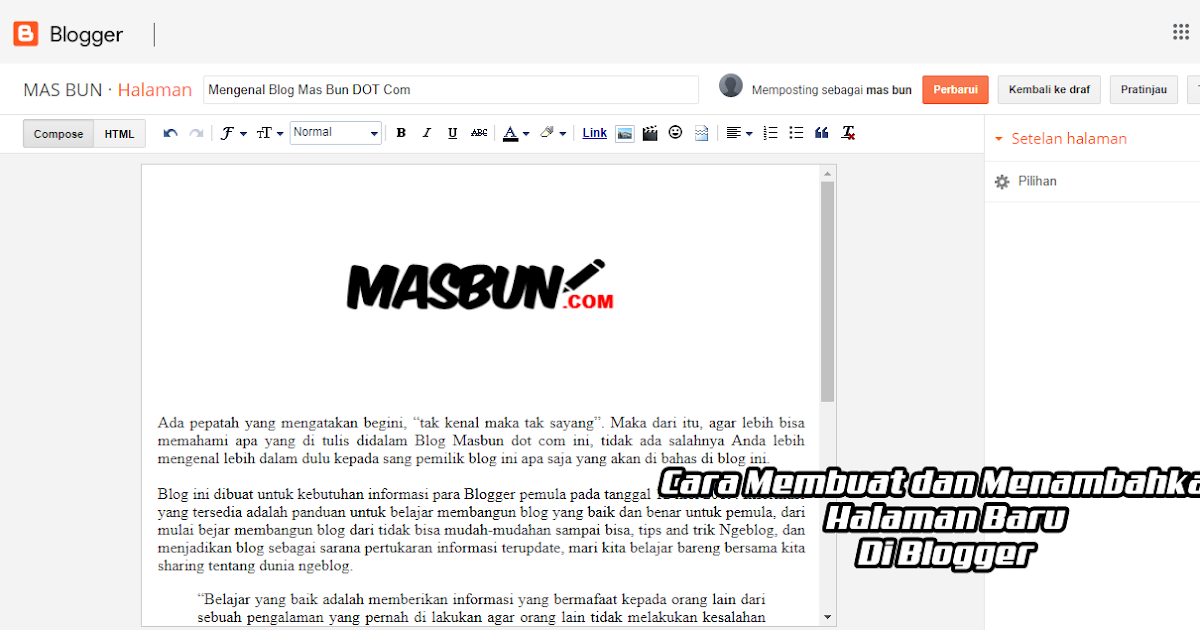Insert a video using the clapperboard icon
The height and width of the screenshot is (630, 1200).
pyautogui.click(x=650, y=132)
